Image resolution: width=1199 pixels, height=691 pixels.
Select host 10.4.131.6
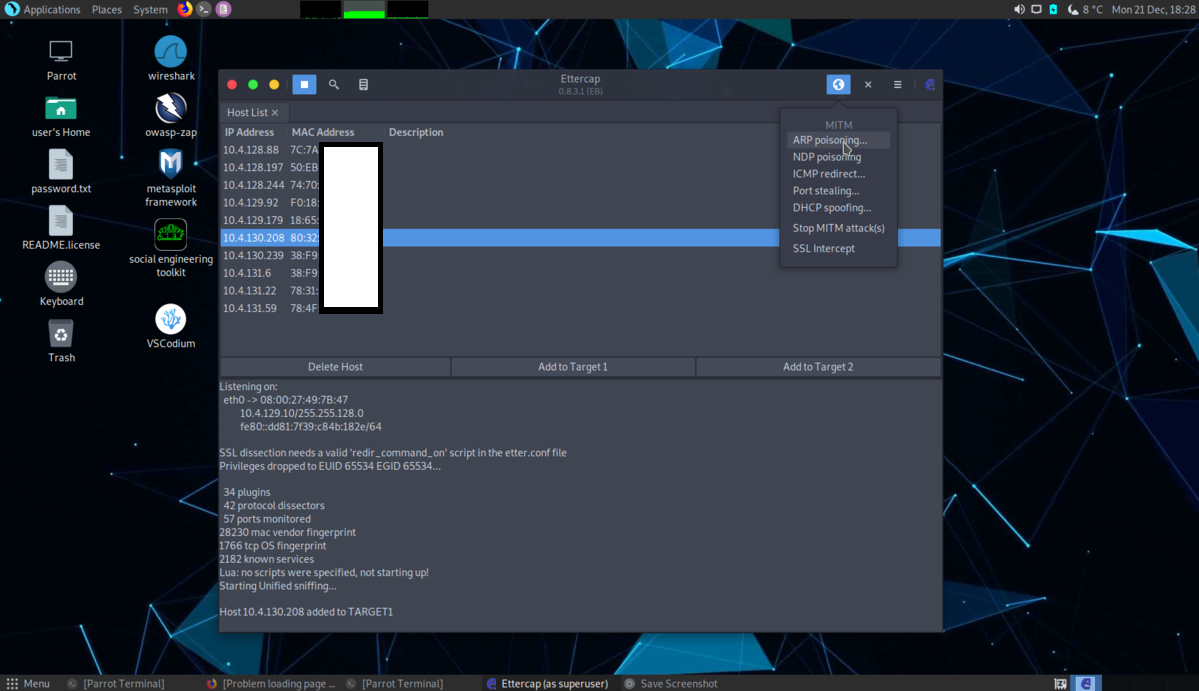(x=580, y=273)
